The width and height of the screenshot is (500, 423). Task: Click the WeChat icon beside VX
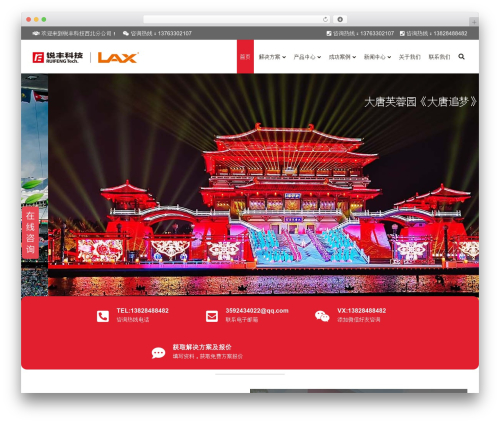tap(322, 316)
